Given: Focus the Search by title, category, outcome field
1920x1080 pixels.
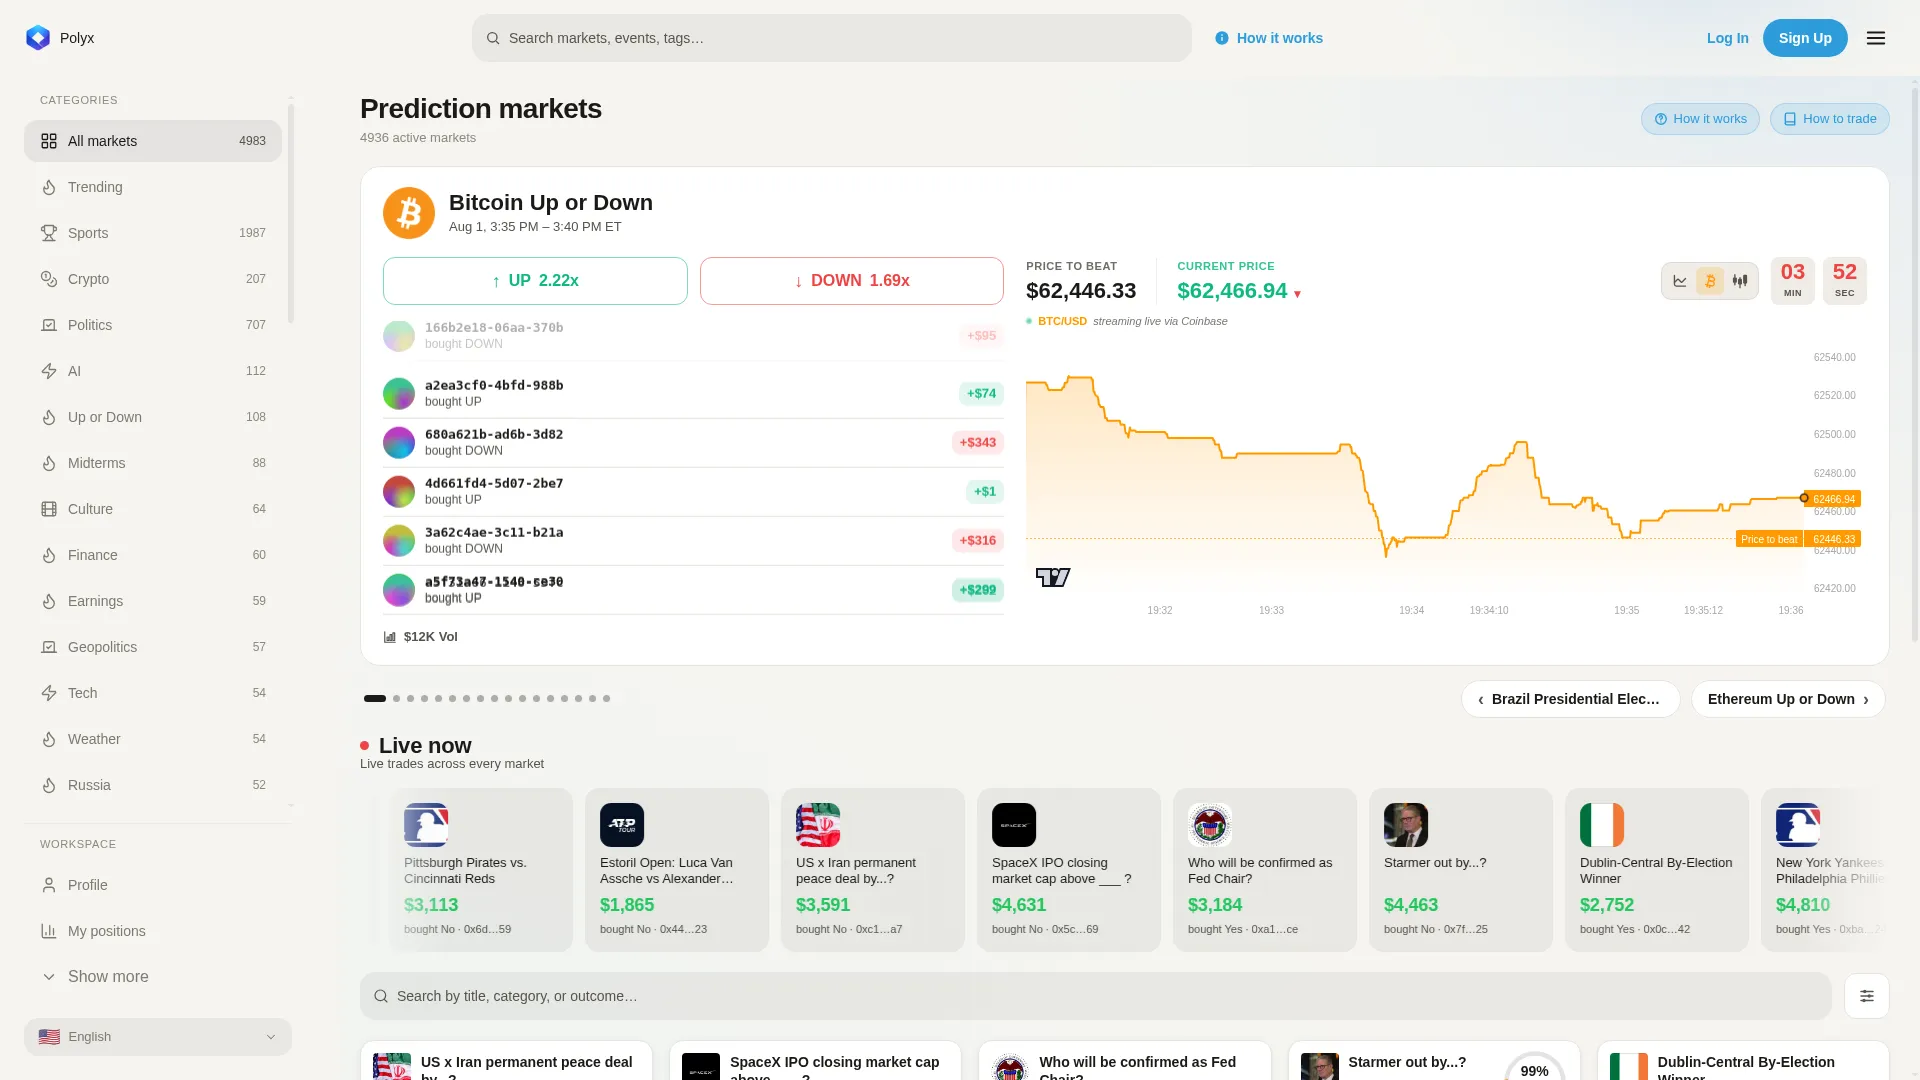Looking at the screenshot, I should click(1096, 996).
